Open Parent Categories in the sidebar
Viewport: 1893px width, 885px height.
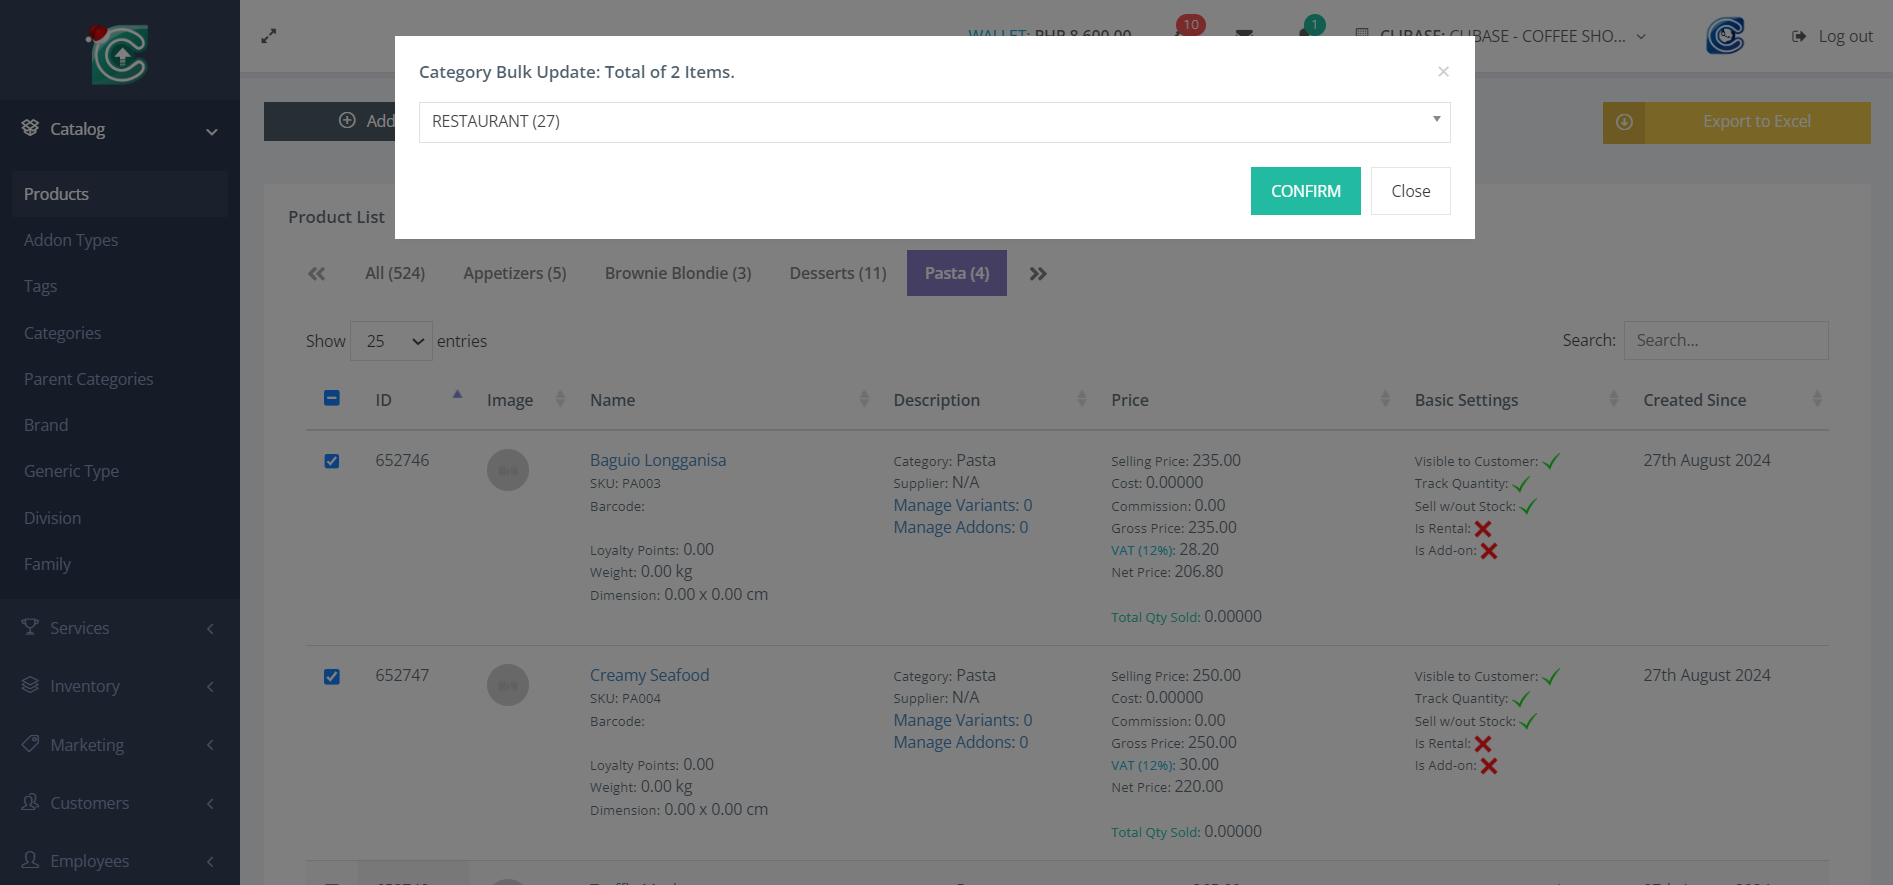(x=89, y=379)
